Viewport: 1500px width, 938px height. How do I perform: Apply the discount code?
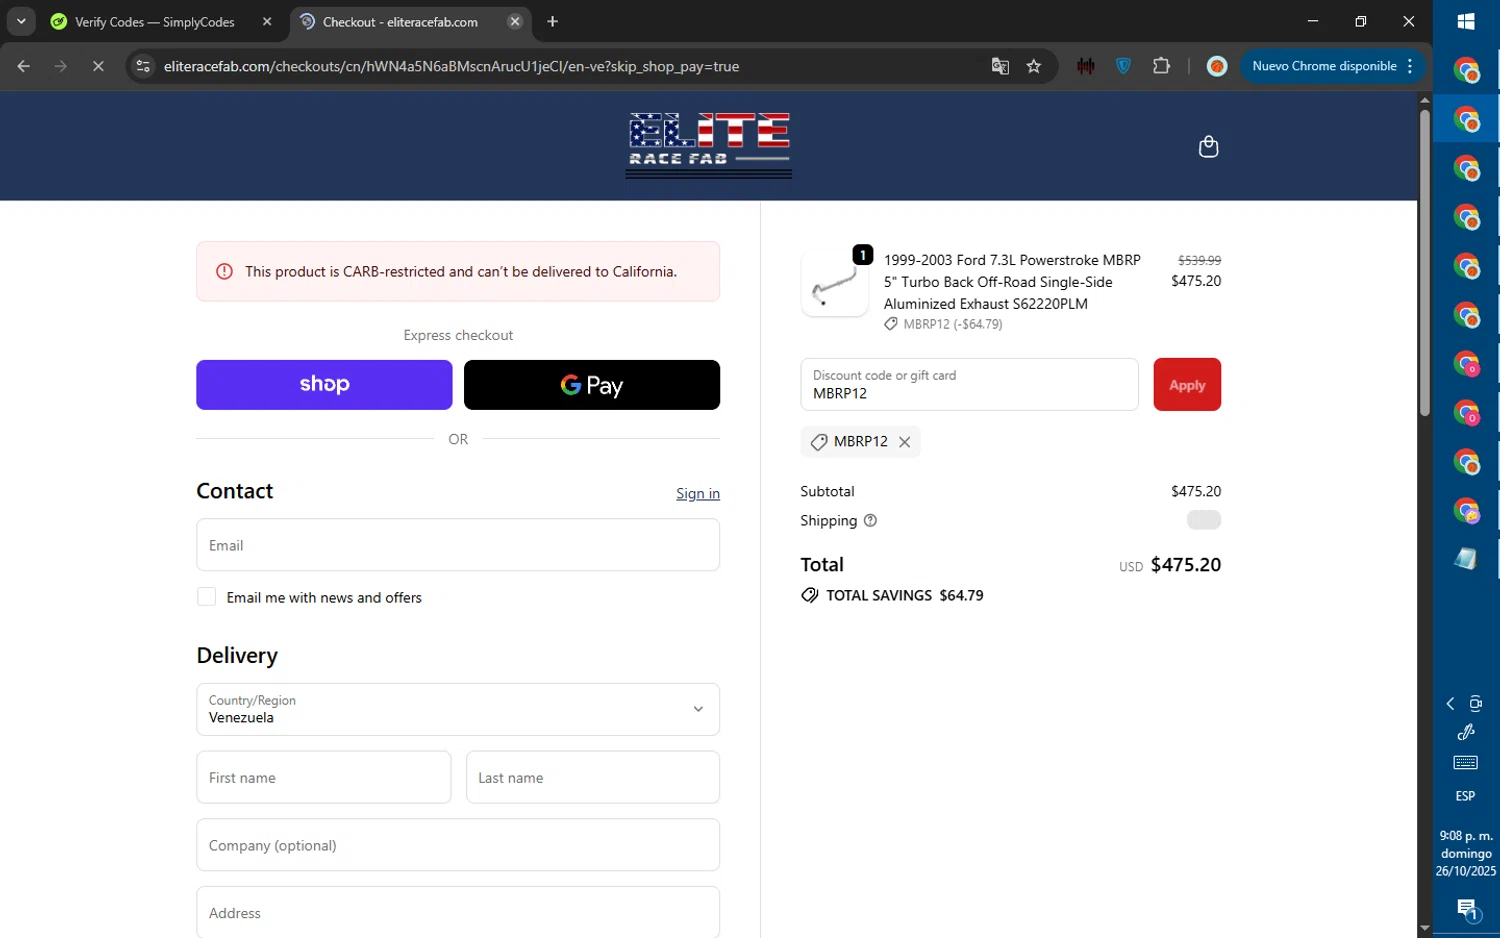pos(1187,385)
